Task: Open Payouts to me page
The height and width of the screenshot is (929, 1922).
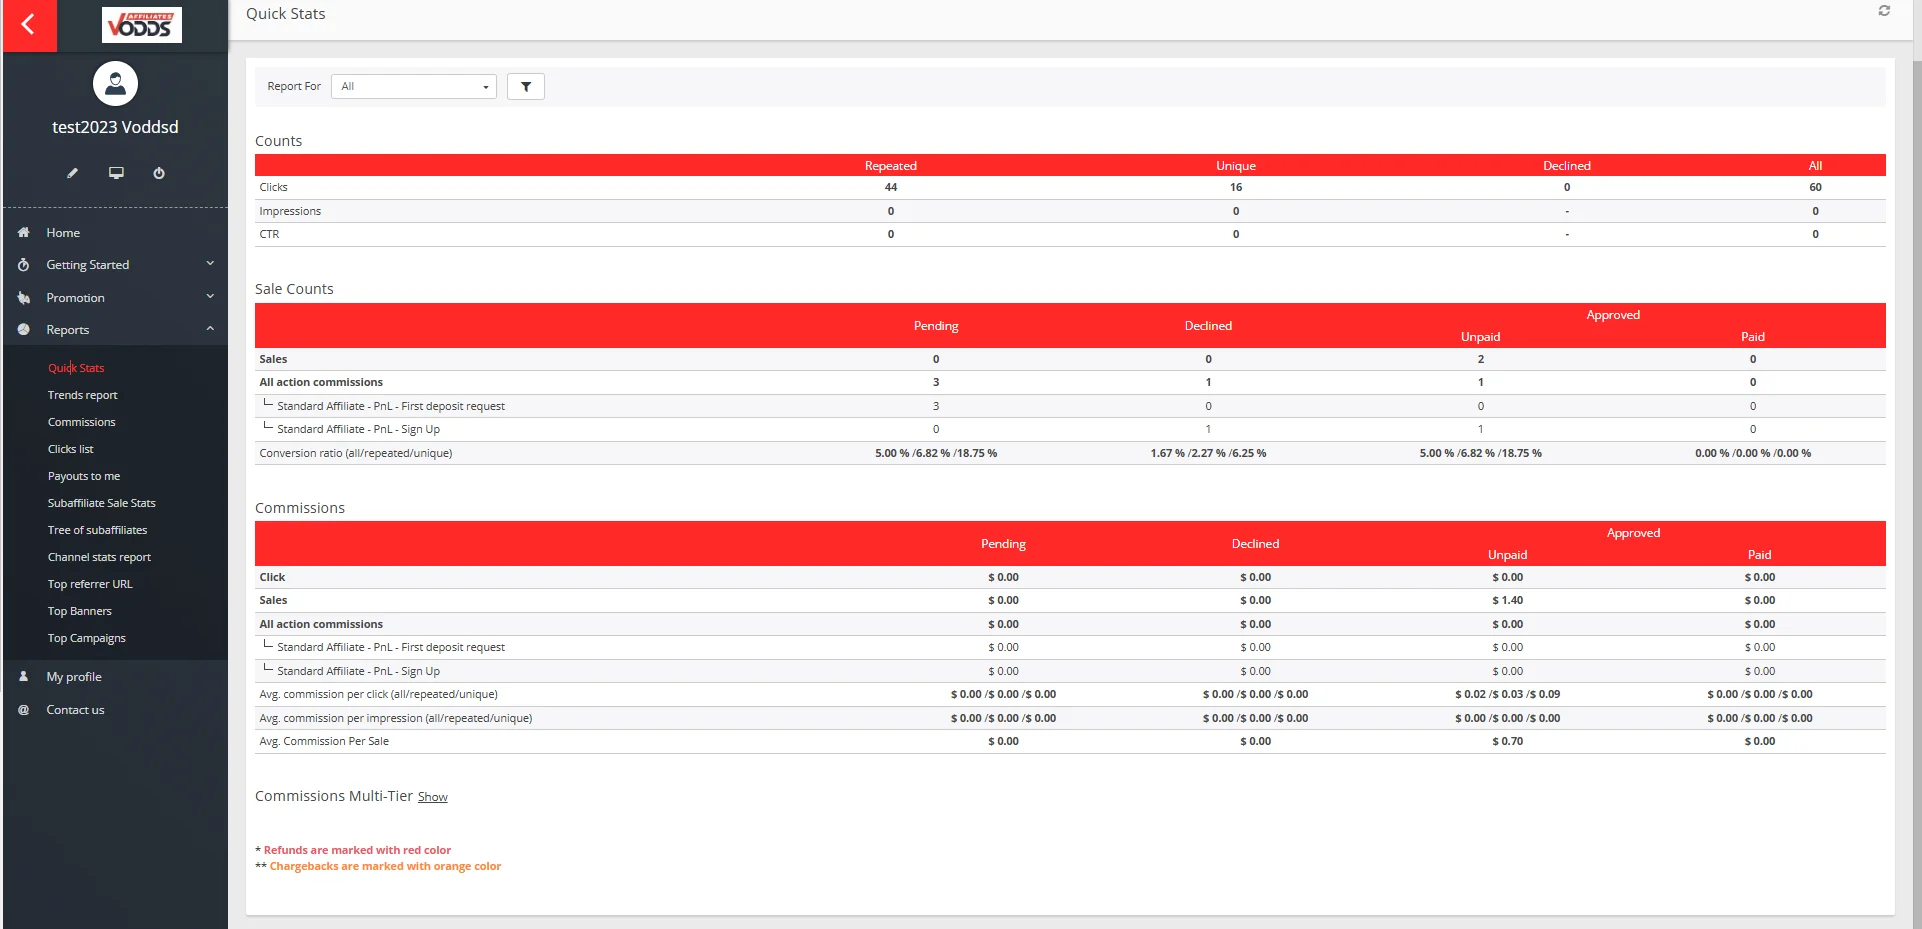Action: point(83,476)
